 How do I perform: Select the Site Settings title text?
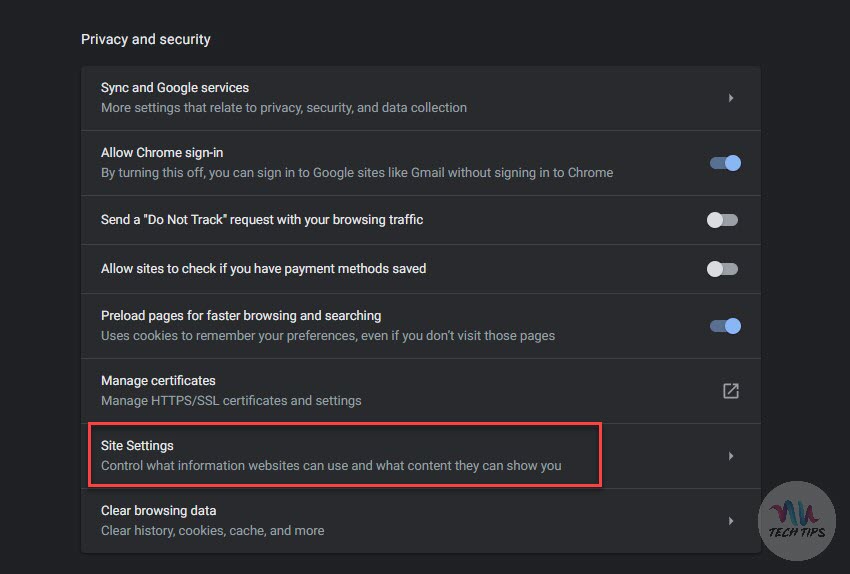[137, 446]
